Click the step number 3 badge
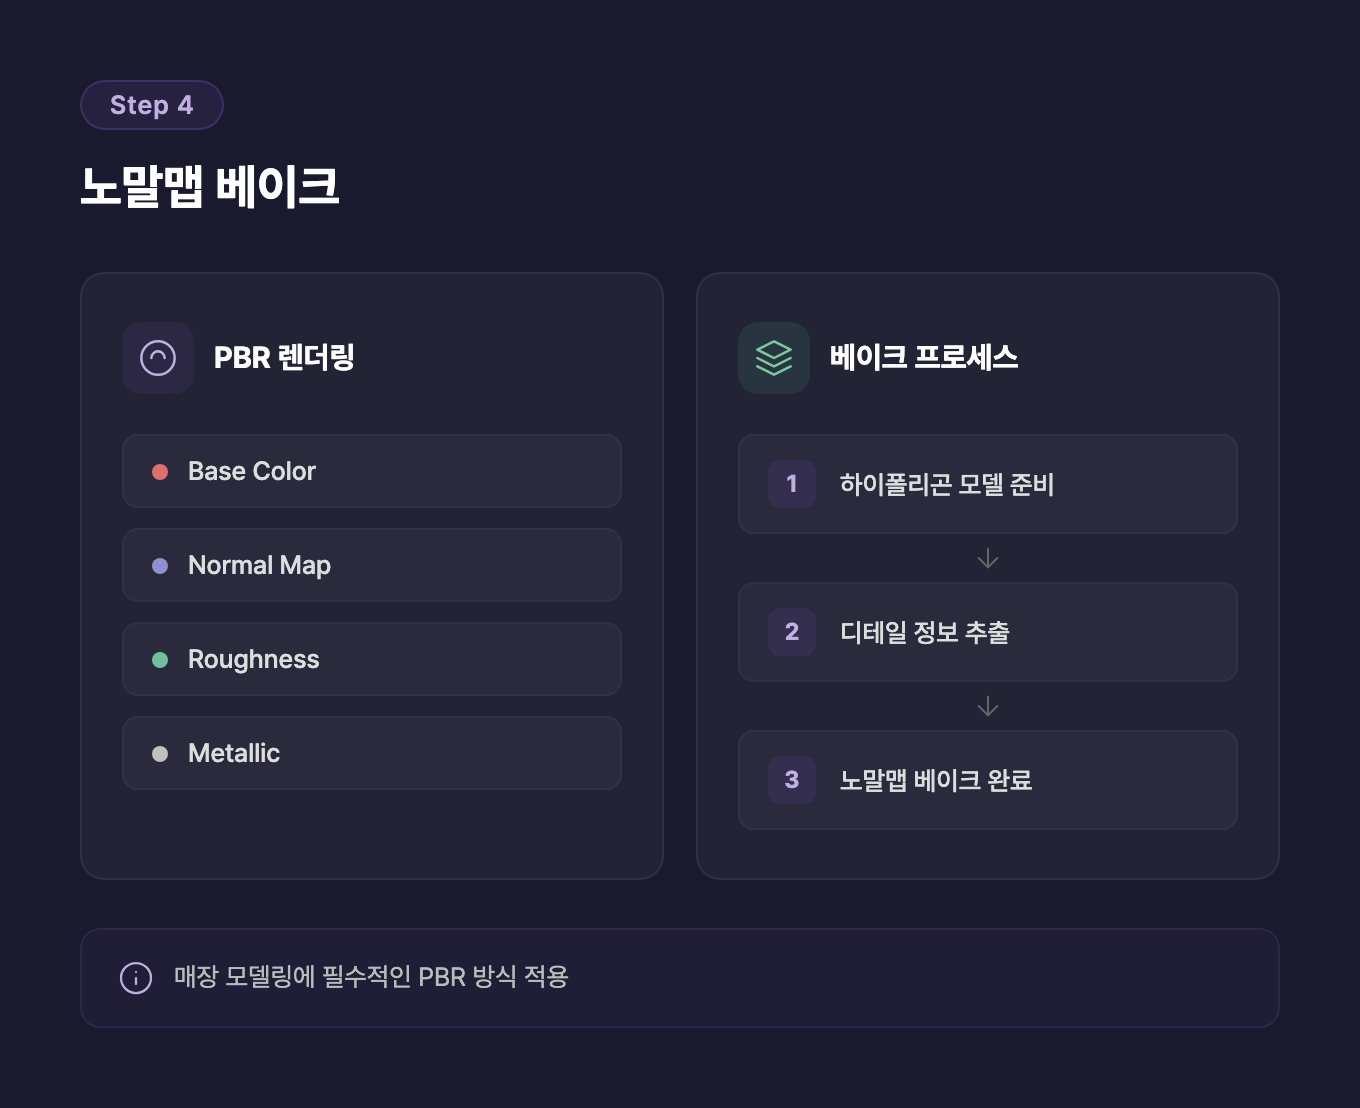The image size is (1360, 1108). (x=792, y=780)
